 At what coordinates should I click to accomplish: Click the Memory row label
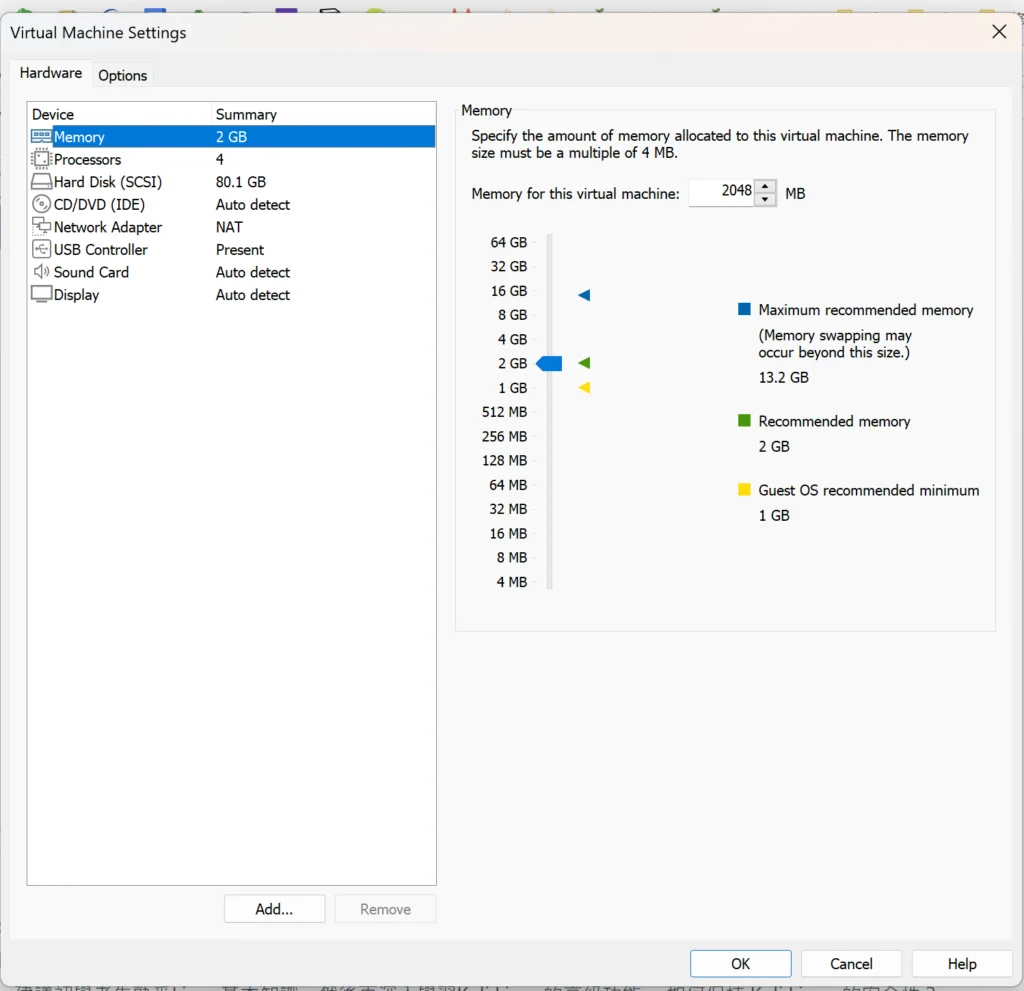(x=79, y=137)
